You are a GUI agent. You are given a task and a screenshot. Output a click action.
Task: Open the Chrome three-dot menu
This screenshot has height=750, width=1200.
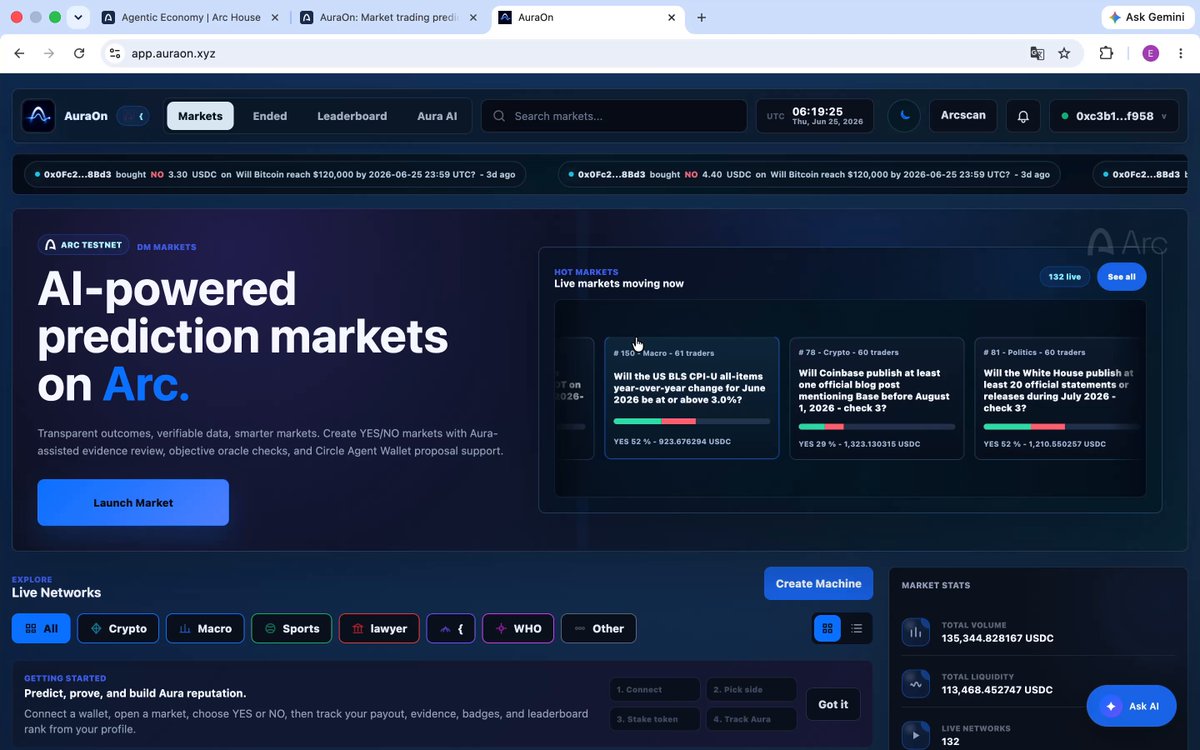pos(1180,53)
